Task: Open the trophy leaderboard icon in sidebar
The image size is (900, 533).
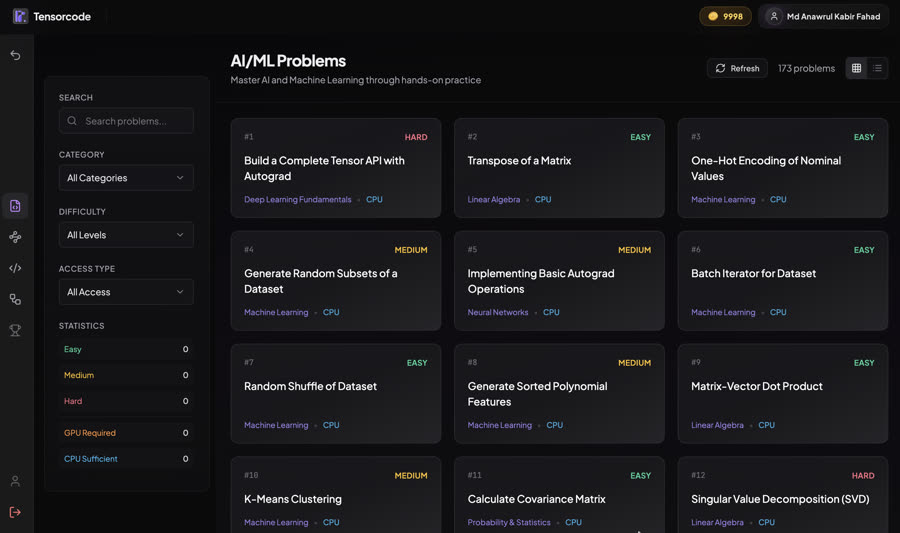Action: [15, 330]
